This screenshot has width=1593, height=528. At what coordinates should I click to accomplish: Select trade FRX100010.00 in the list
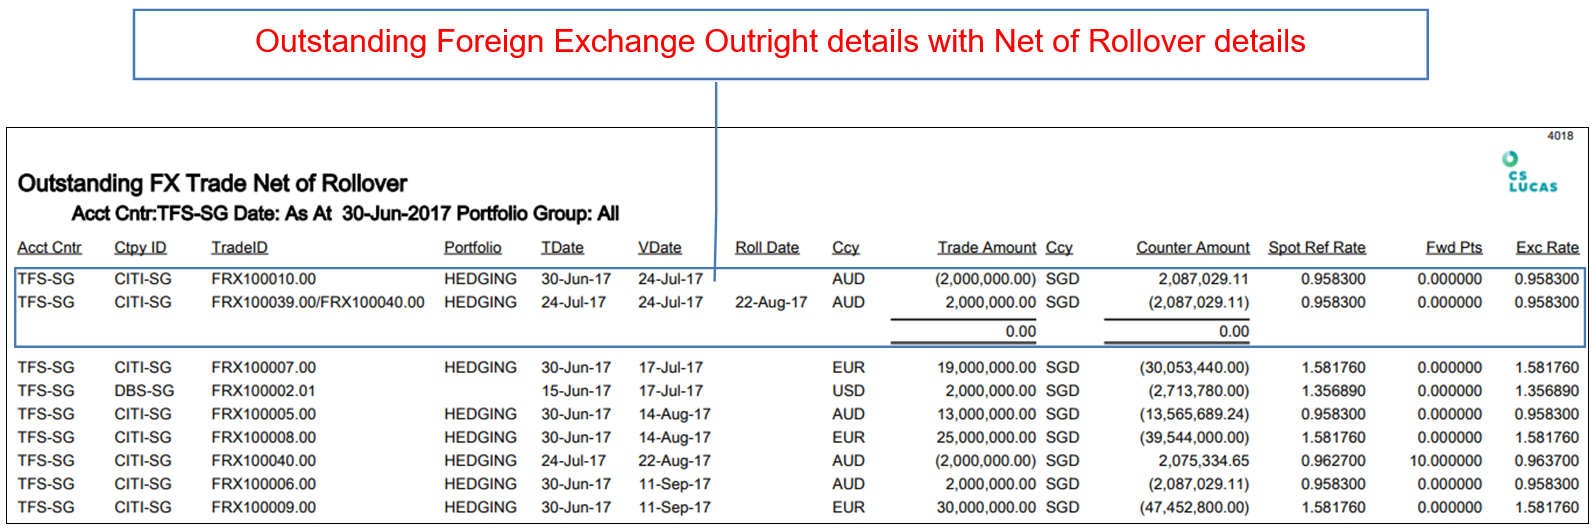798,279
